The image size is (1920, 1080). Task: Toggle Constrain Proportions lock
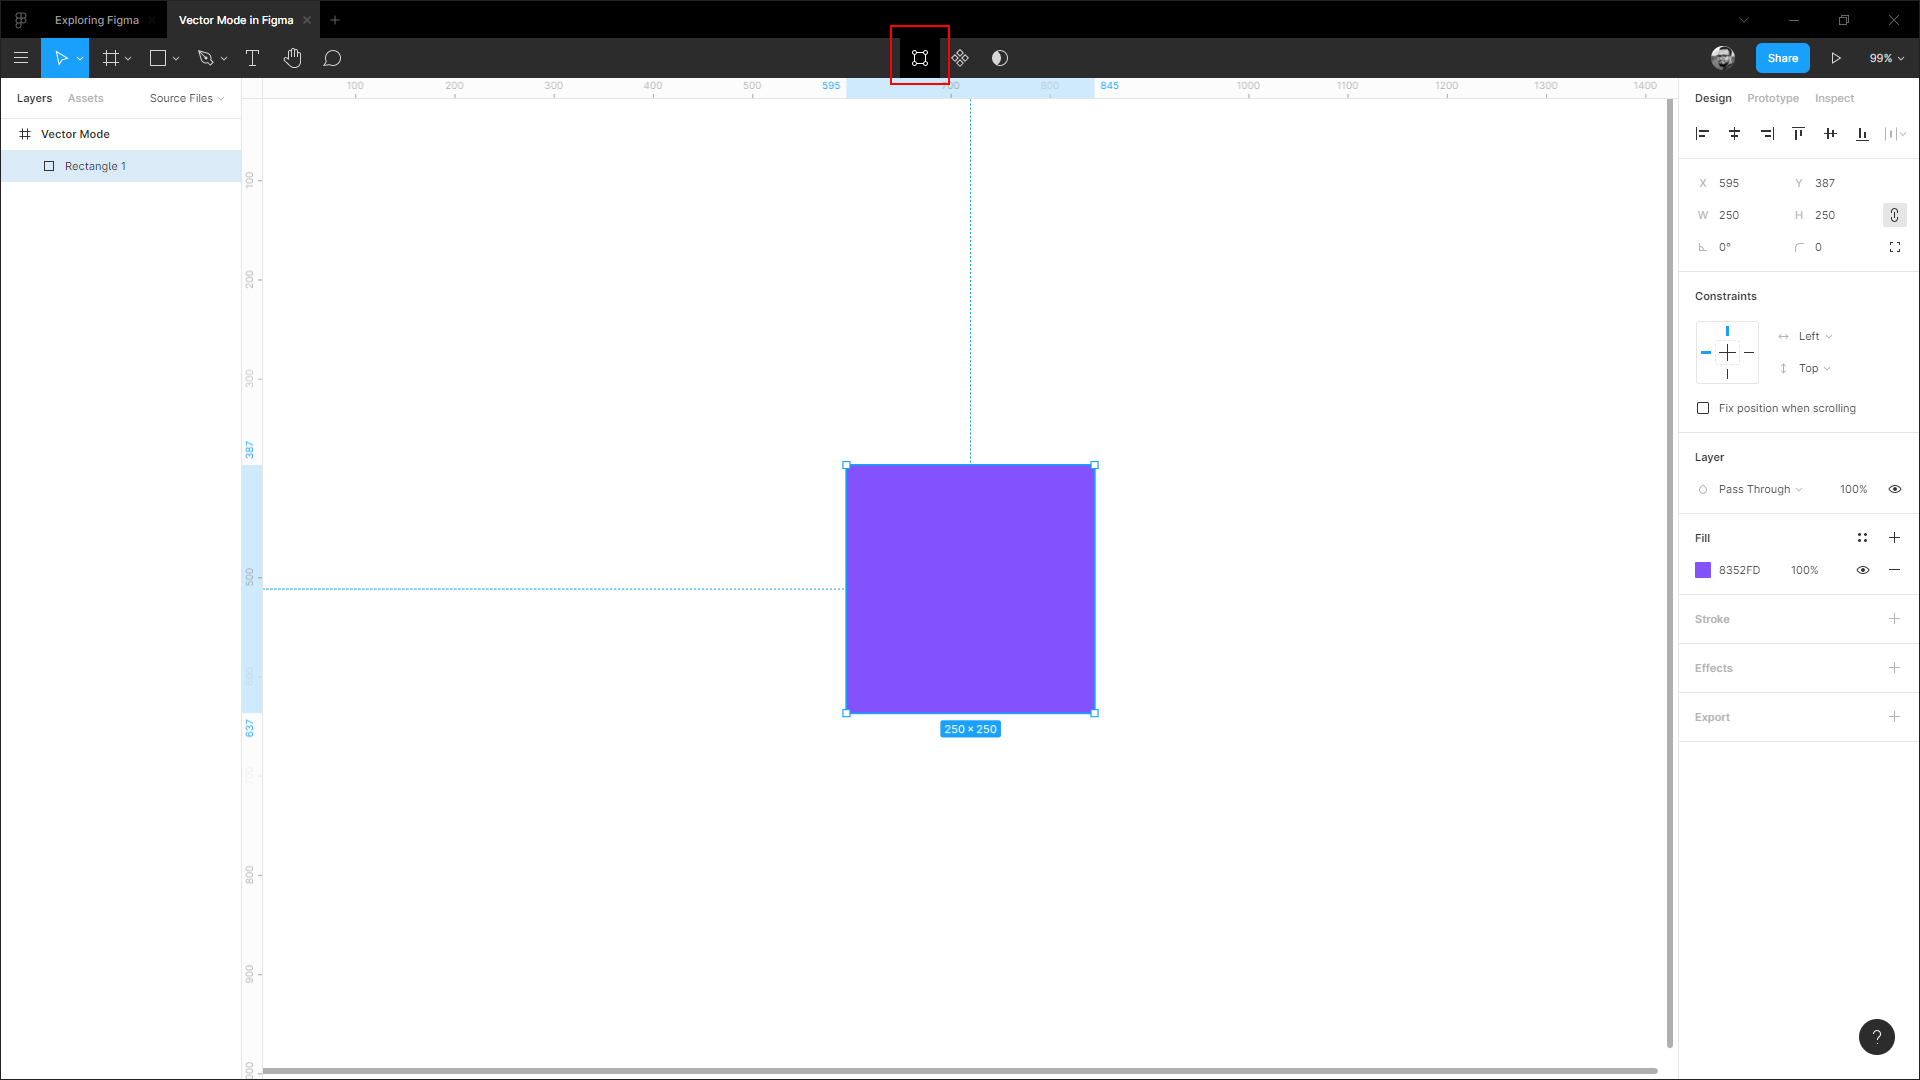pos(1894,215)
